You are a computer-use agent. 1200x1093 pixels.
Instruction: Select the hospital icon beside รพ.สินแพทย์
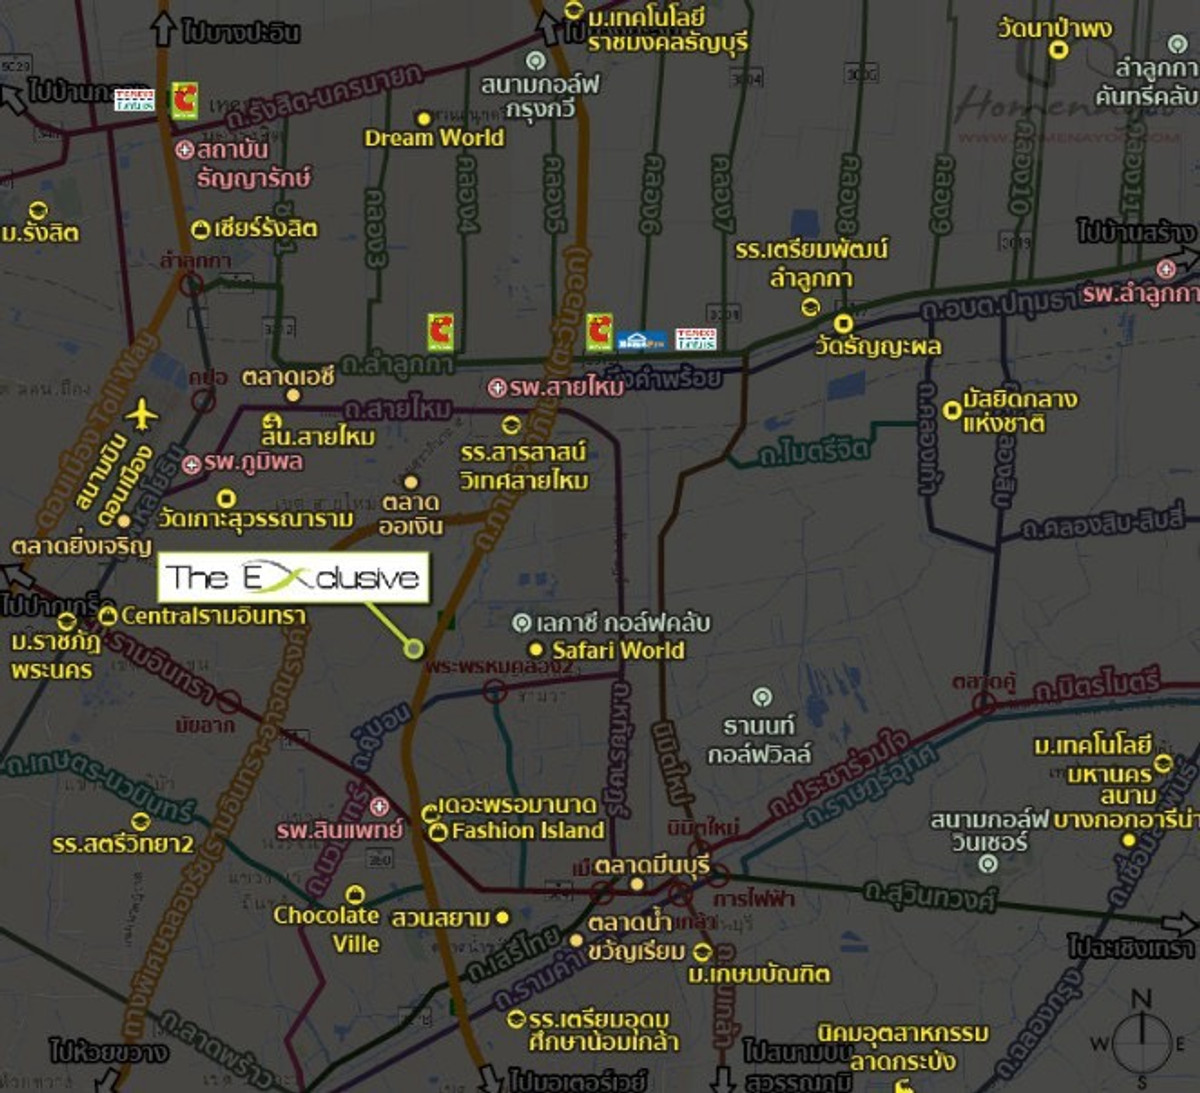pyautogui.click(x=379, y=806)
